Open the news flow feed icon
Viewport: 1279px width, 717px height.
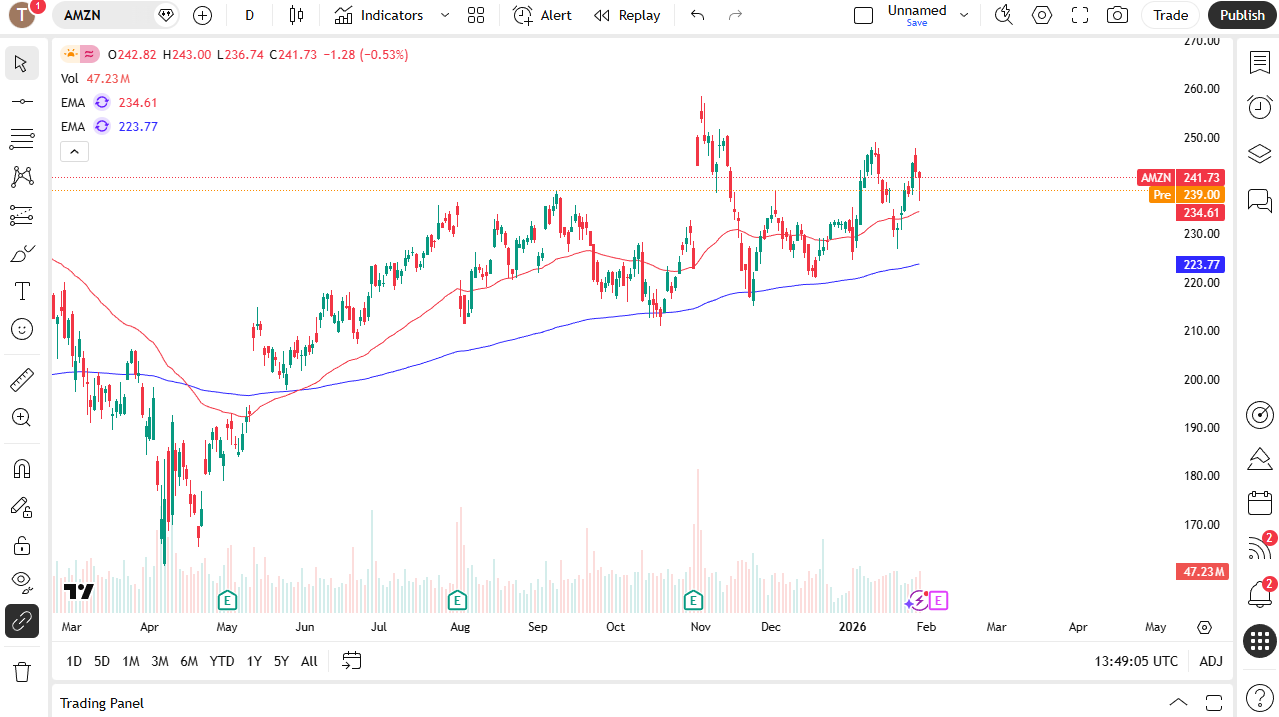[x=1259, y=548]
